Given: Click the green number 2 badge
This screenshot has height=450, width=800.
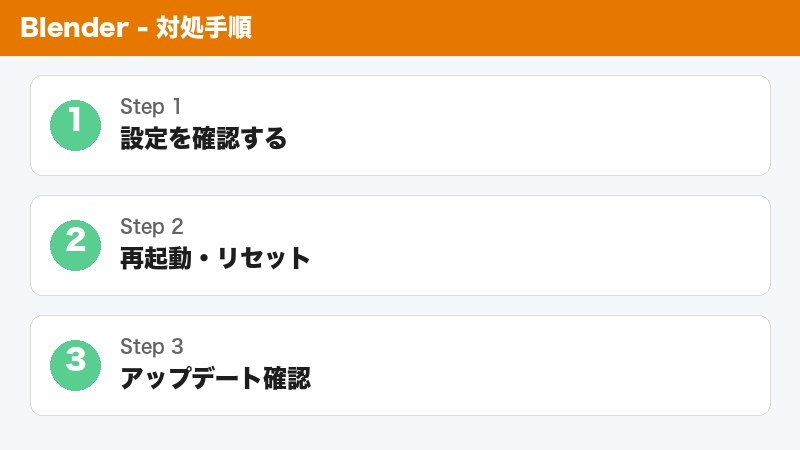Looking at the screenshot, I should pos(76,246).
